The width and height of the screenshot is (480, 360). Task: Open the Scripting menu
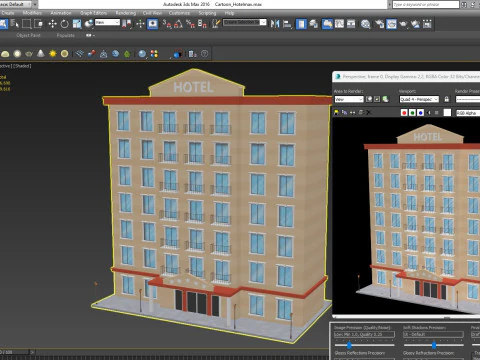coord(207,13)
